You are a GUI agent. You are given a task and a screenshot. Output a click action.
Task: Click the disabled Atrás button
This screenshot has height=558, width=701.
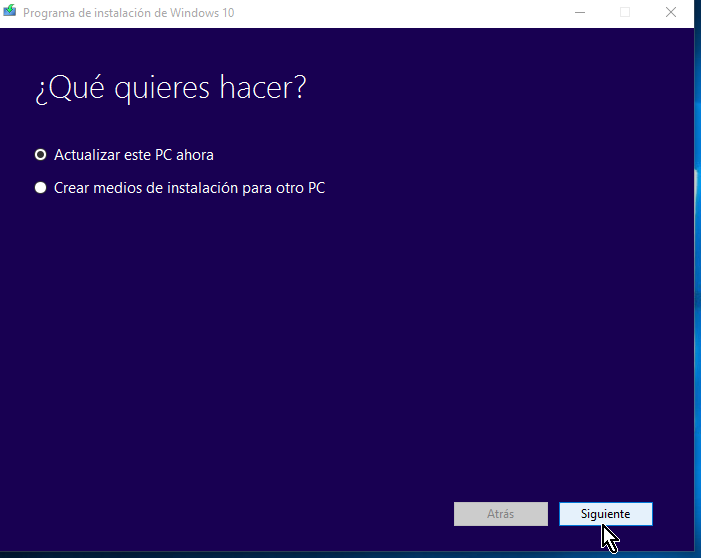501,514
